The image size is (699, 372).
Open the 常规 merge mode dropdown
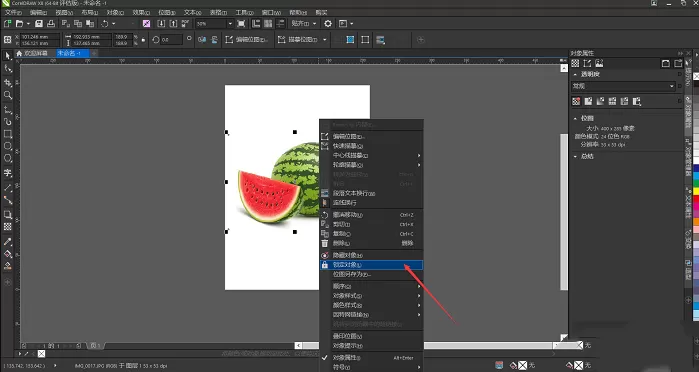623,86
